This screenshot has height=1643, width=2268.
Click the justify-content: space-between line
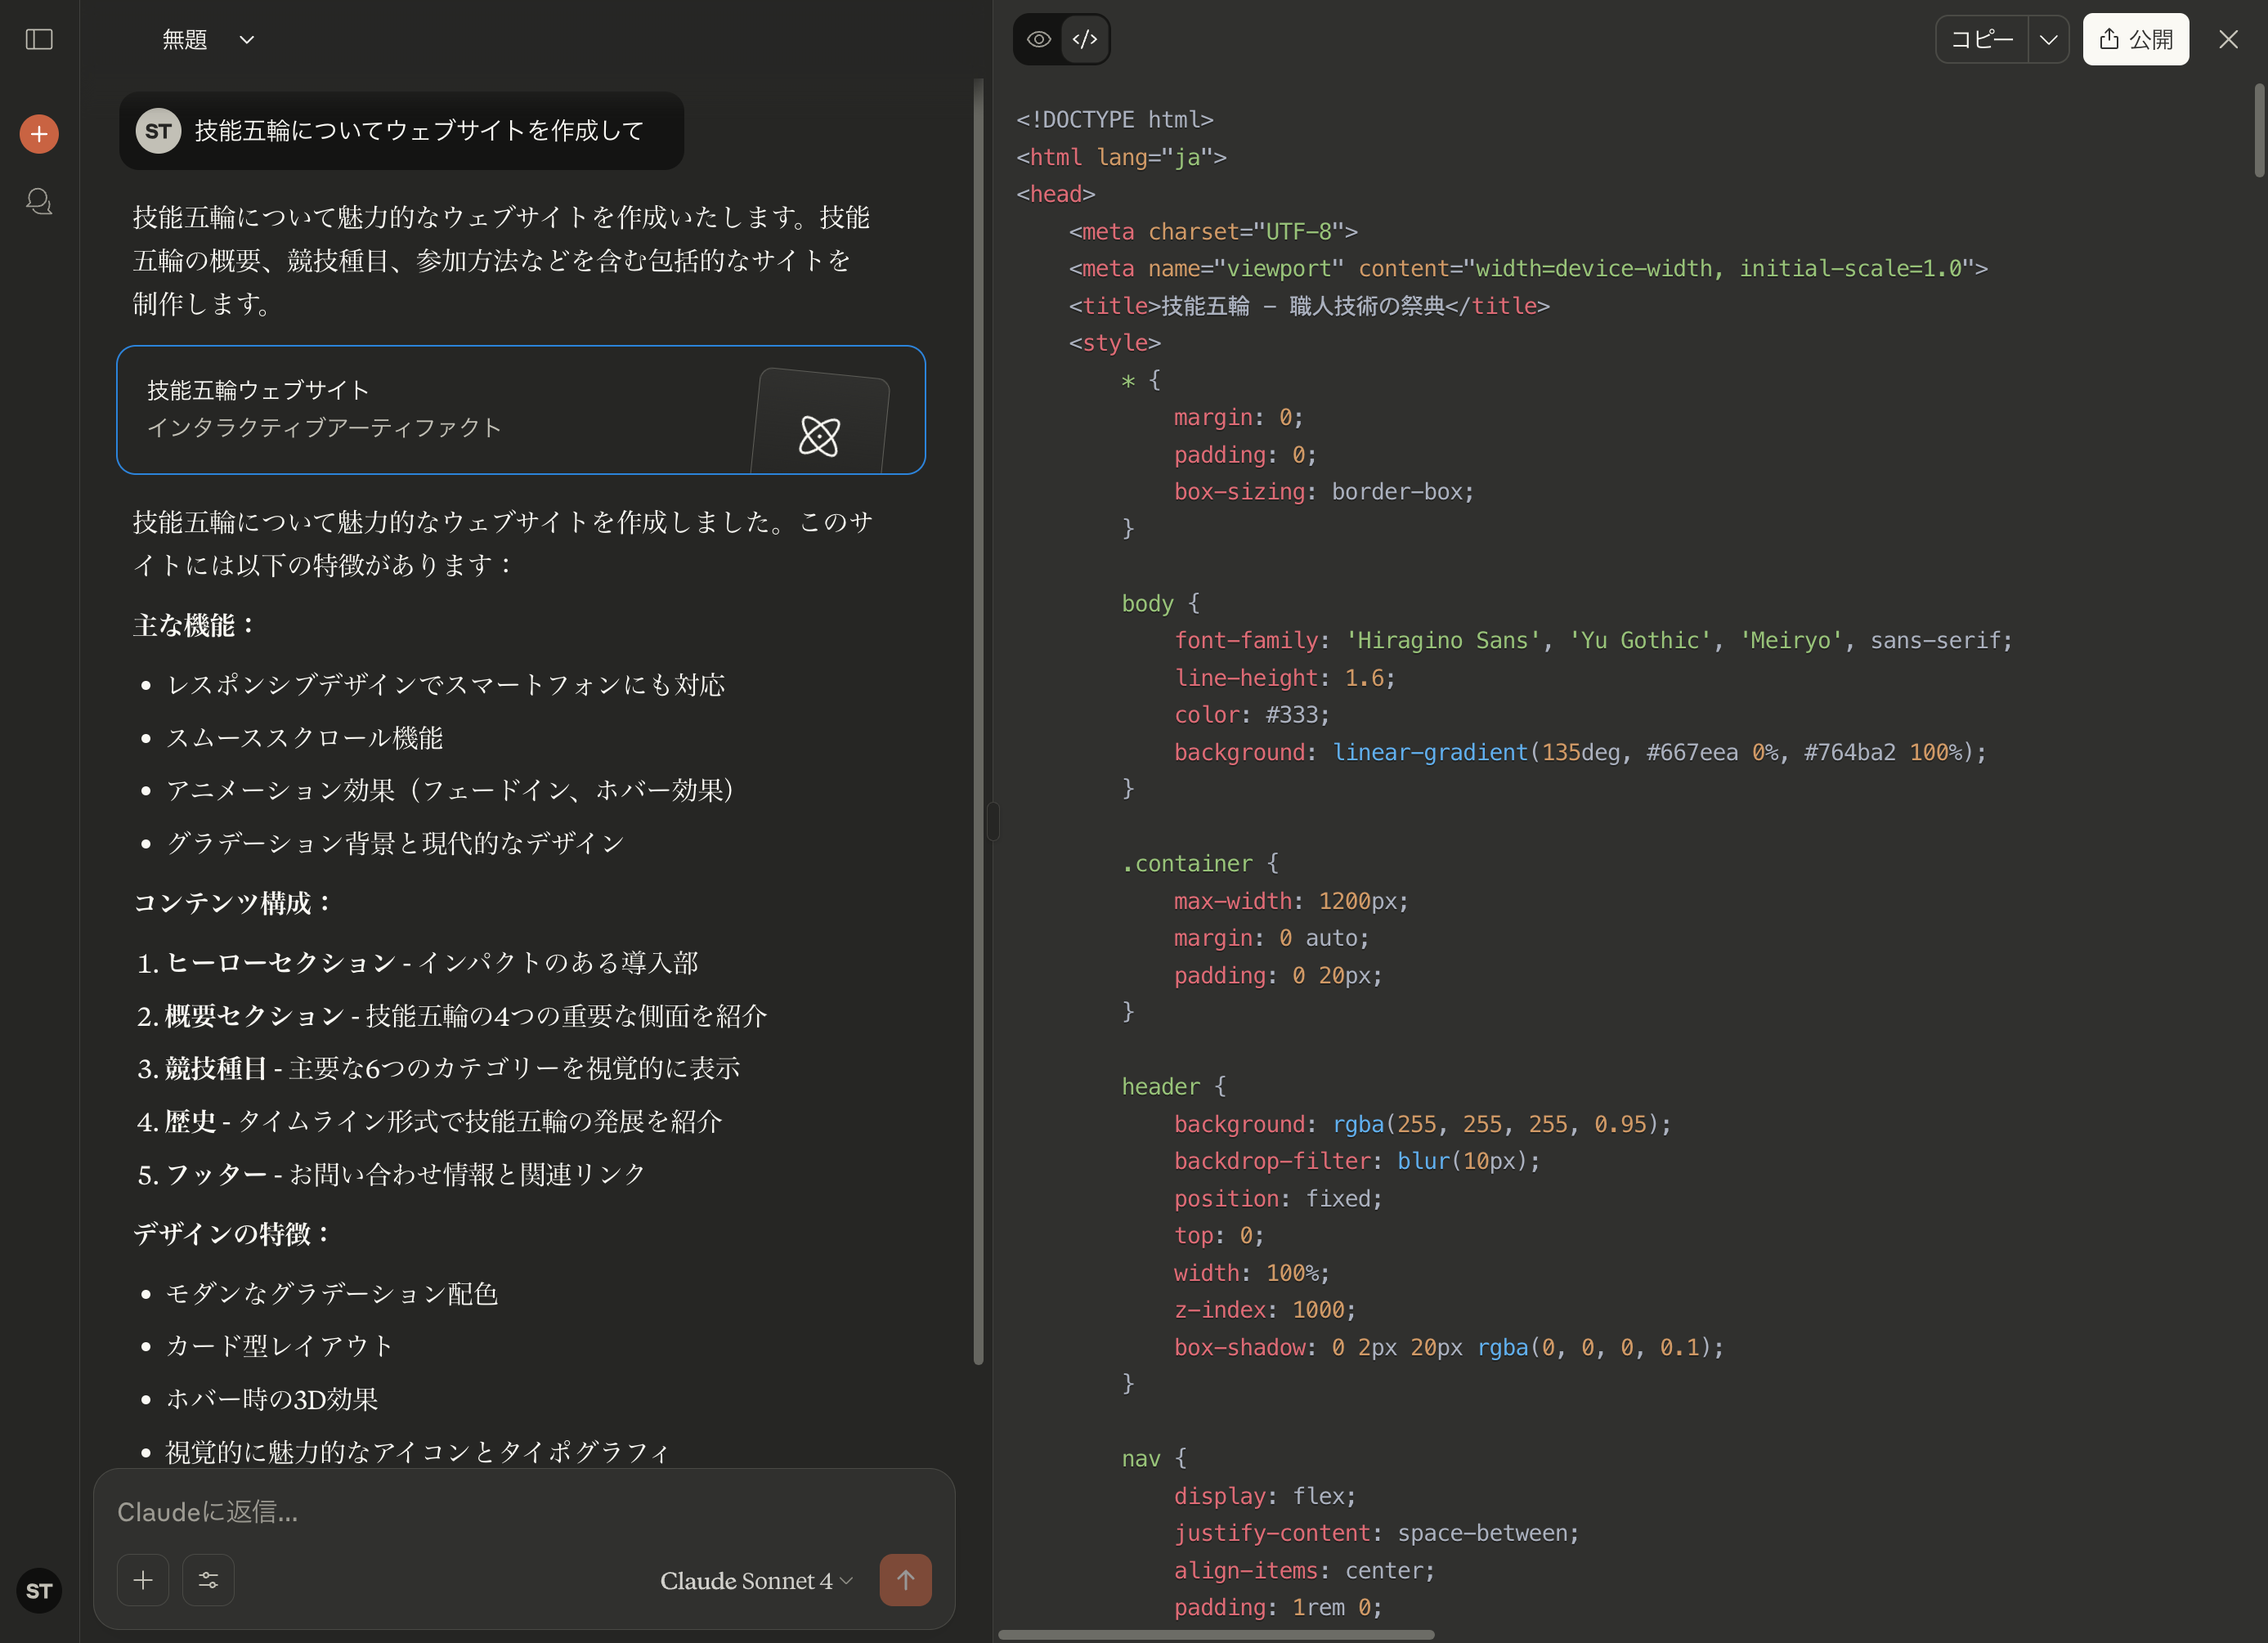click(1376, 1533)
